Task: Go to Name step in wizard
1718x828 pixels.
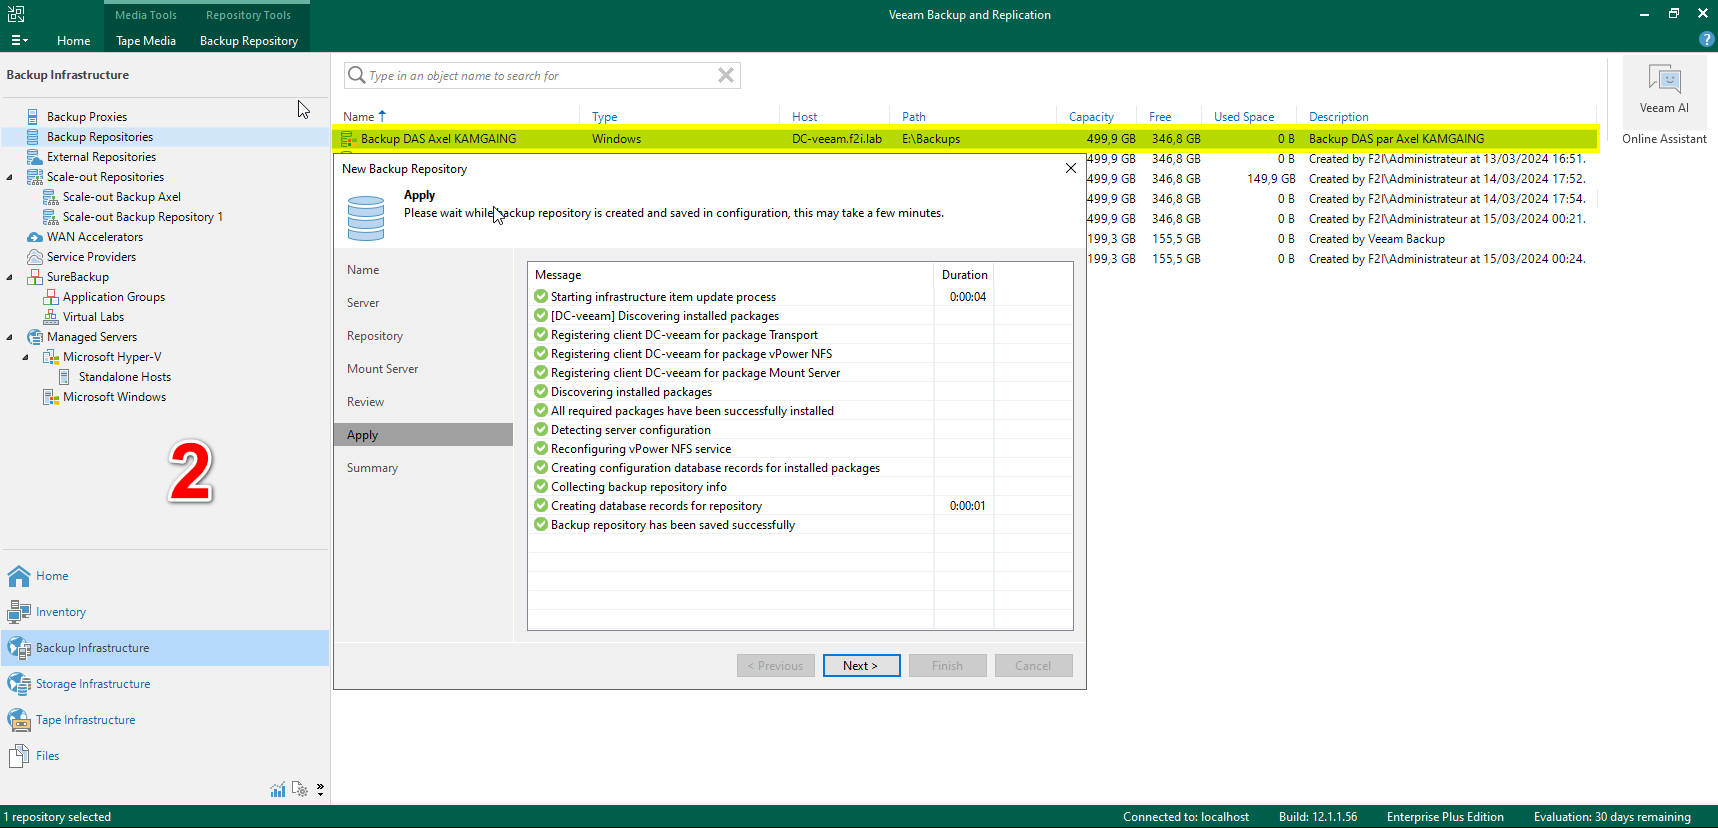Action: point(363,270)
